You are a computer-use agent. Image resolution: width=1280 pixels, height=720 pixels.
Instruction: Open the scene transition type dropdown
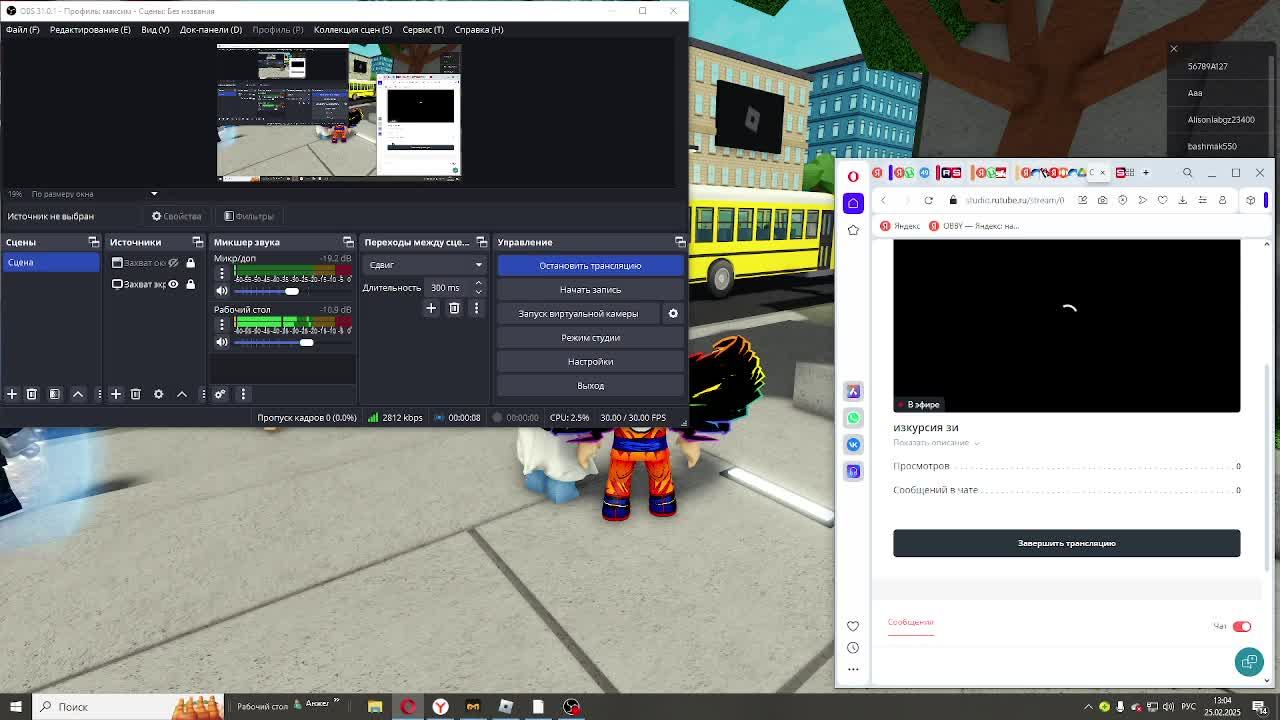(424, 265)
